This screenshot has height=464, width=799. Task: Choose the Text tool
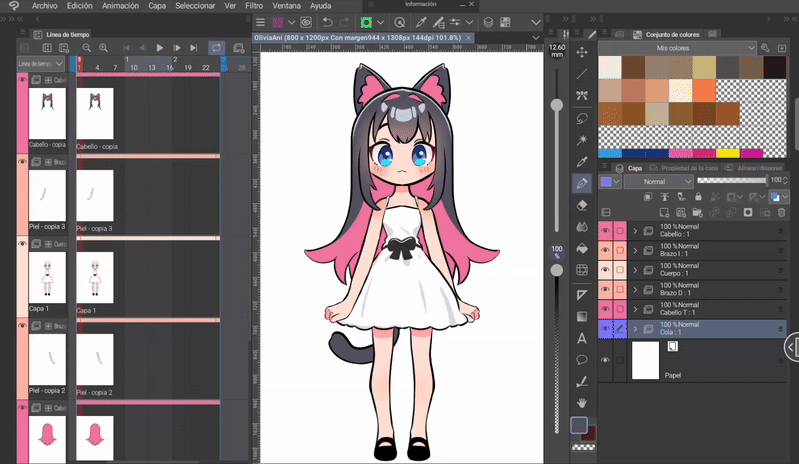[582, 338]
